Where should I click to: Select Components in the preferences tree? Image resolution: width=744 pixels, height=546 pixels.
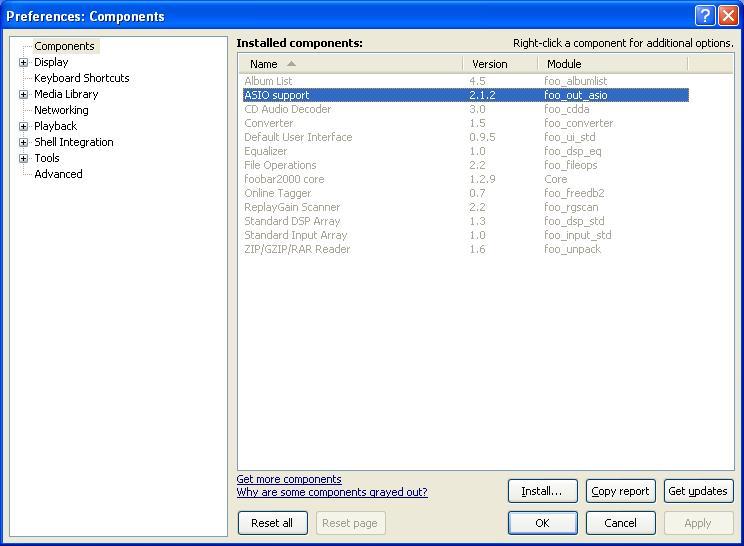(65, 46)
